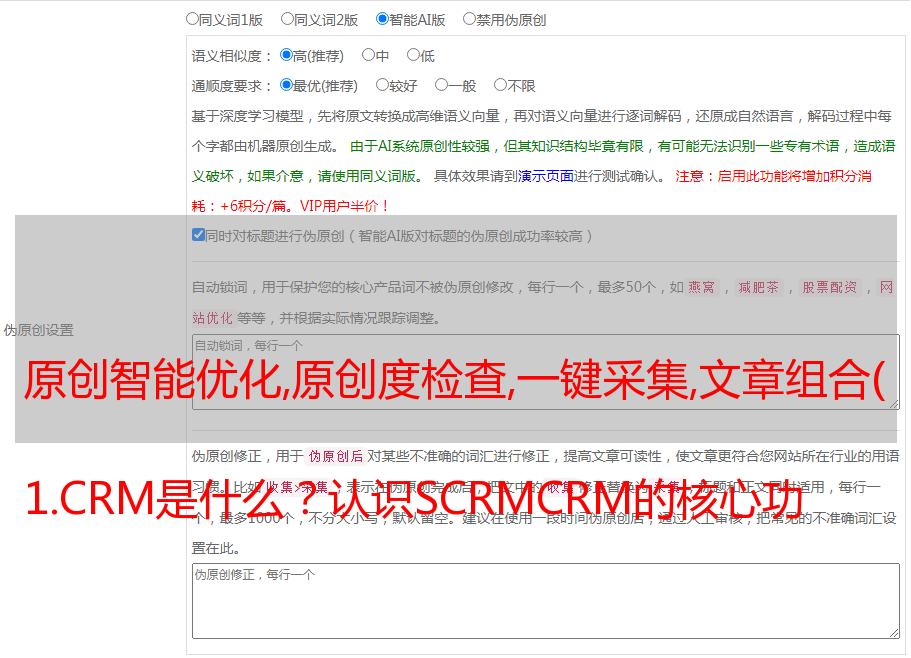
Task: Click the 伪原创后 highlighted term
Action: [336, 456]
